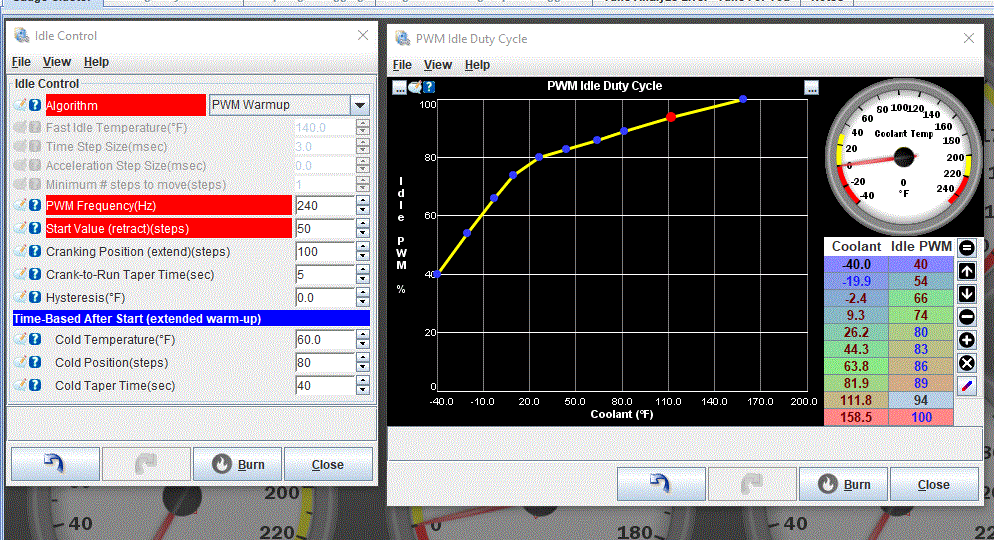Click the X icon beside the Idle PWM table
Viewport: 994px width, 540px height.
tap(967, 363)
